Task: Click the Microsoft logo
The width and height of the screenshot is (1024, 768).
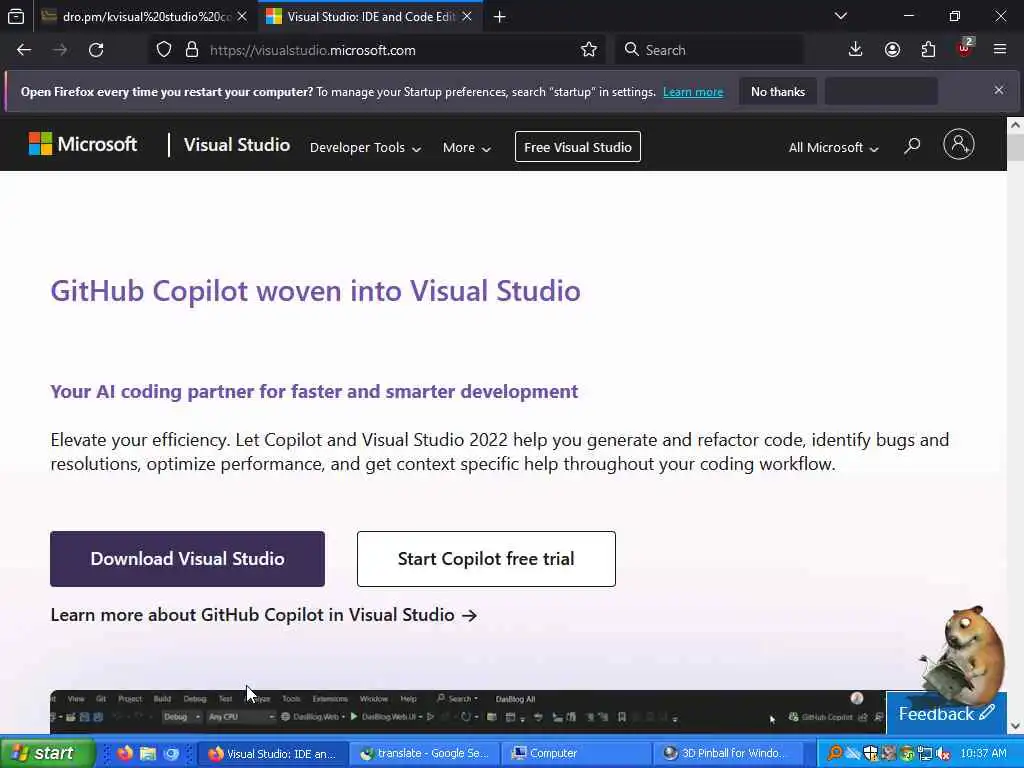Action: pyautogui.click(x=83, y=144)
